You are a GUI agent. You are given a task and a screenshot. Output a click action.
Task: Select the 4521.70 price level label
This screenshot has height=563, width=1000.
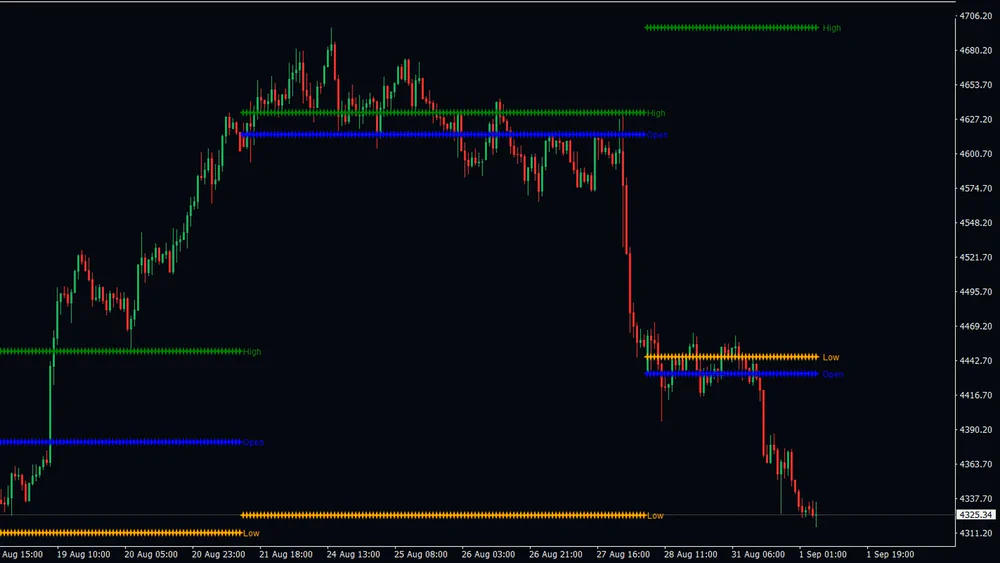(976, 257)
